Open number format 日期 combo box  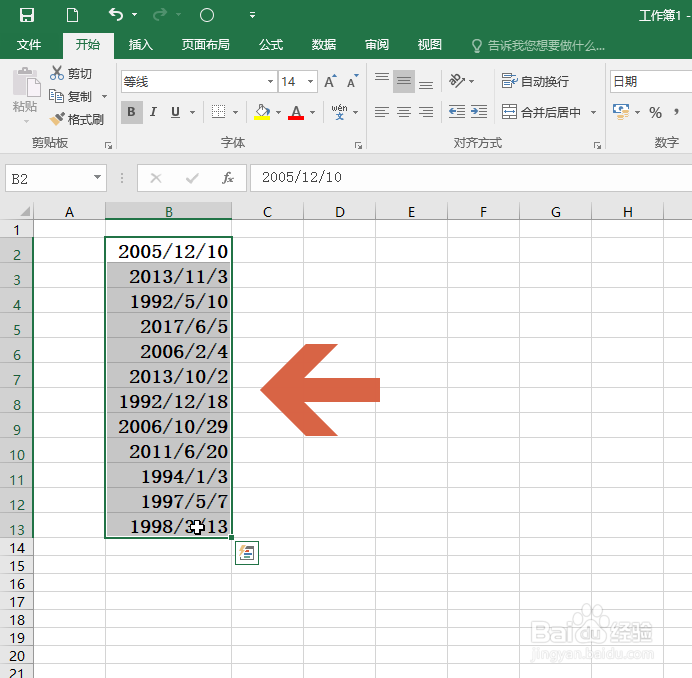[x=651, y=82]
